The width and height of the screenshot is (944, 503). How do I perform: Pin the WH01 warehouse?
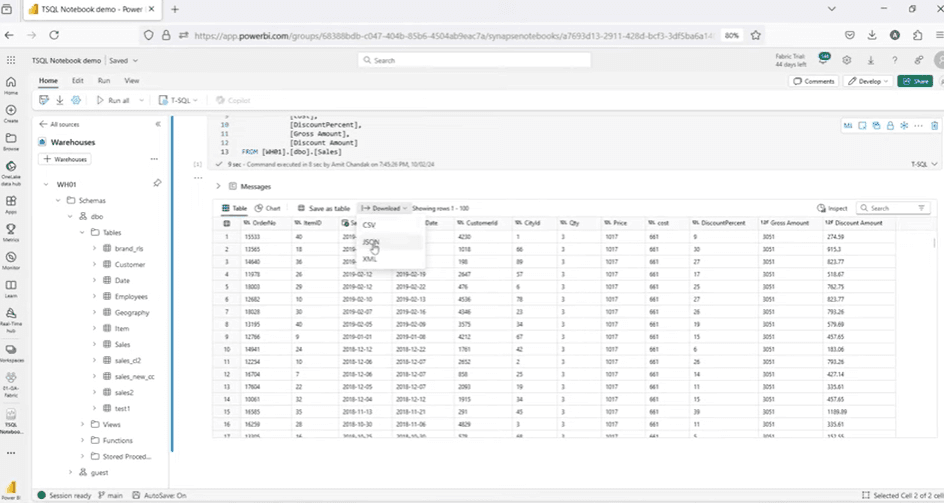point(157,183)
